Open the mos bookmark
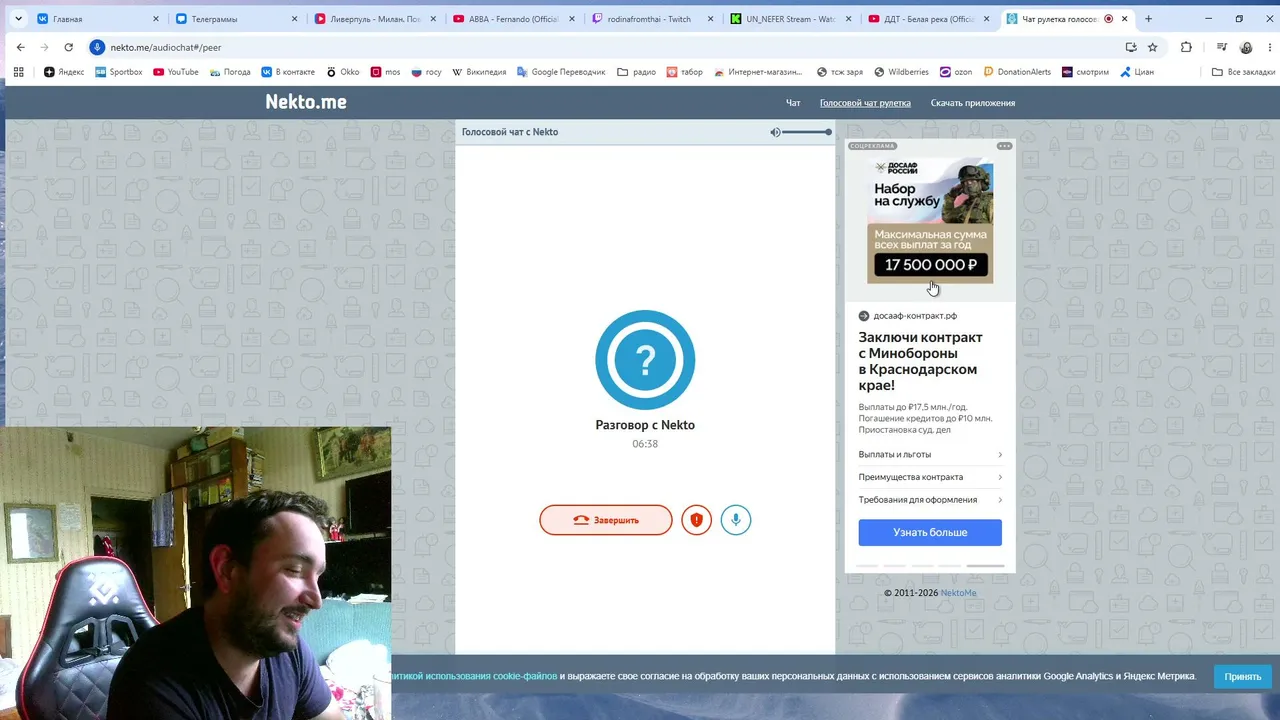1280x720 pixels. click(x=385, y=72)
